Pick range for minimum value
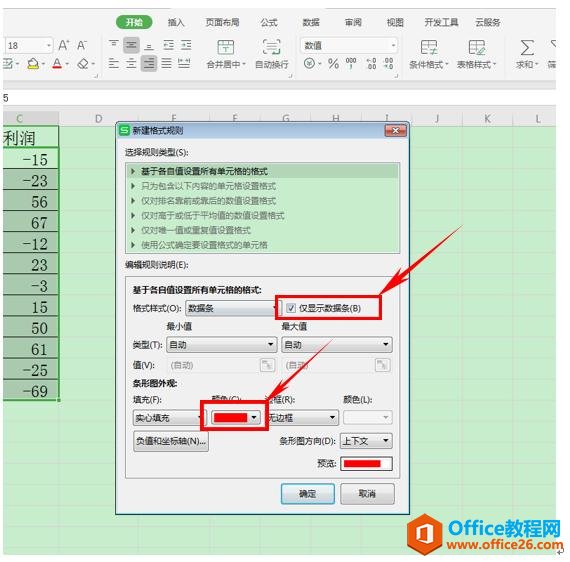This screenshot has width=570, height=562. (x=268, y=365)
